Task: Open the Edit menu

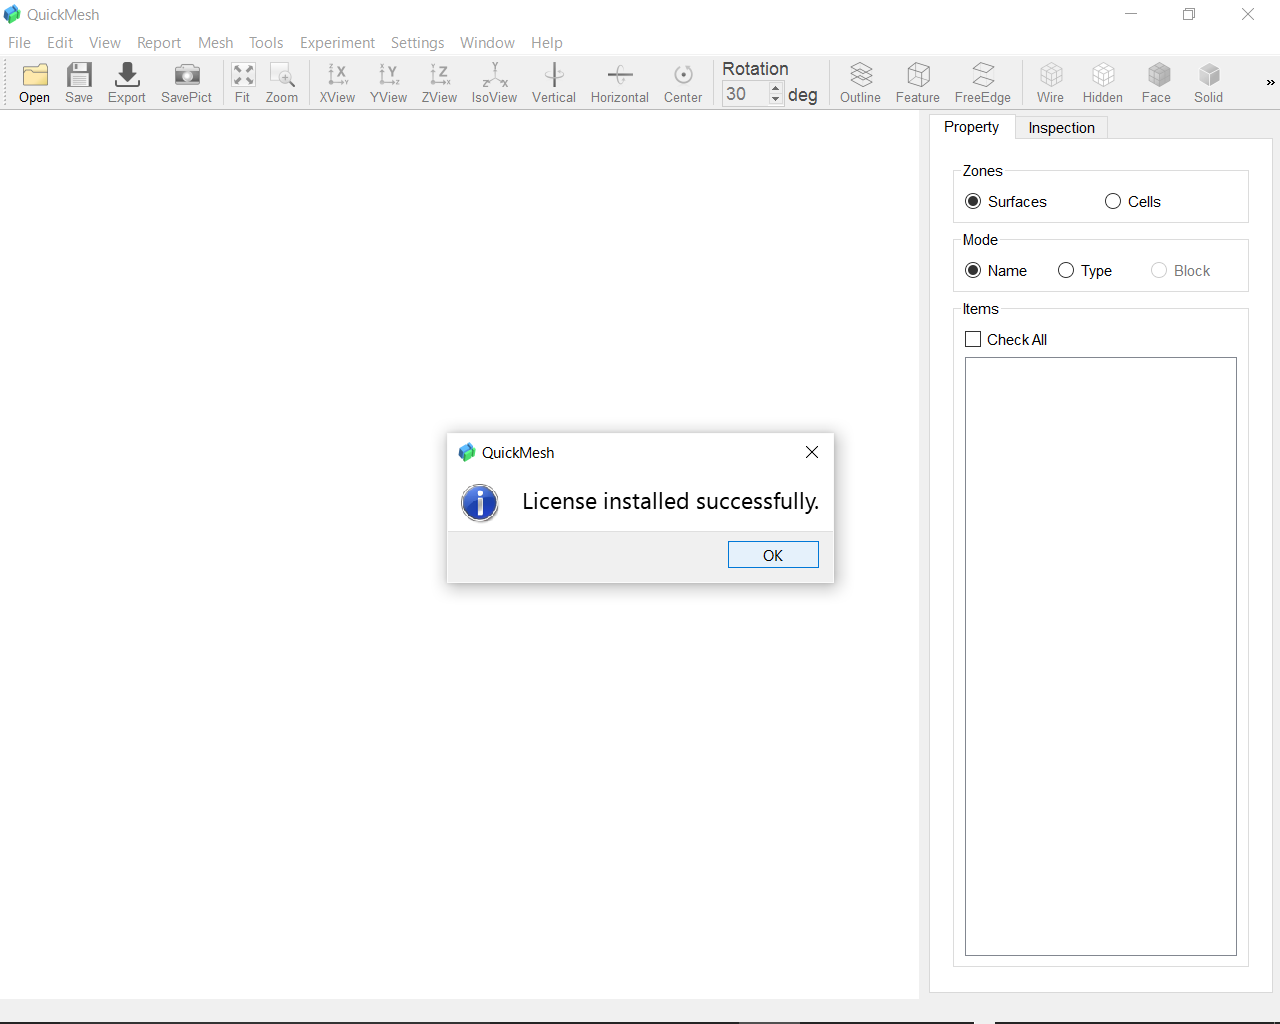Action: pos(60,42)
